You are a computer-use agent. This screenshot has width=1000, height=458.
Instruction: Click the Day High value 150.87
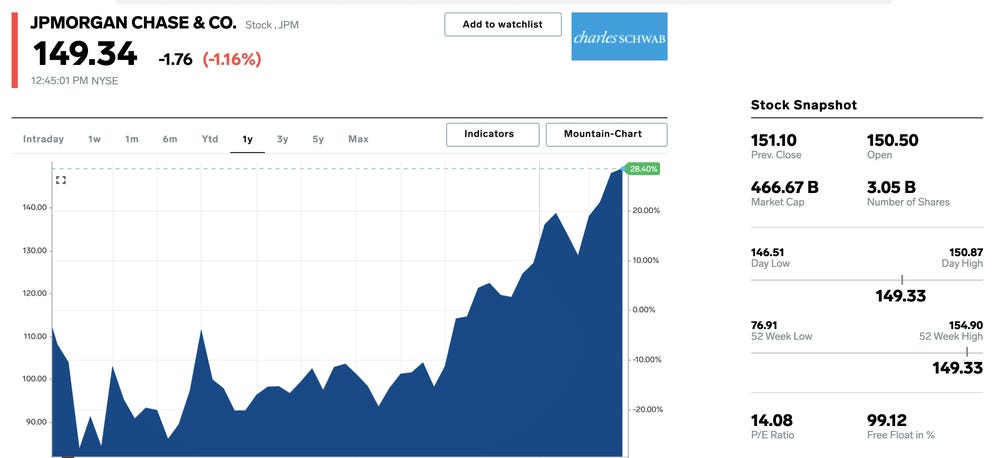click(966, 253)
